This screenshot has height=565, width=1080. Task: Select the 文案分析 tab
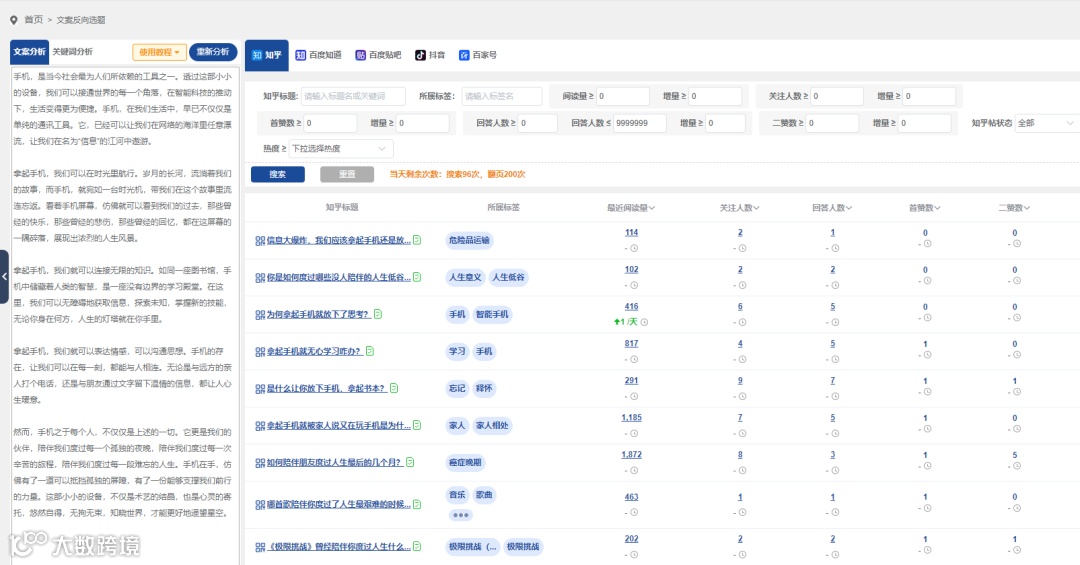[x=30, y=52]
